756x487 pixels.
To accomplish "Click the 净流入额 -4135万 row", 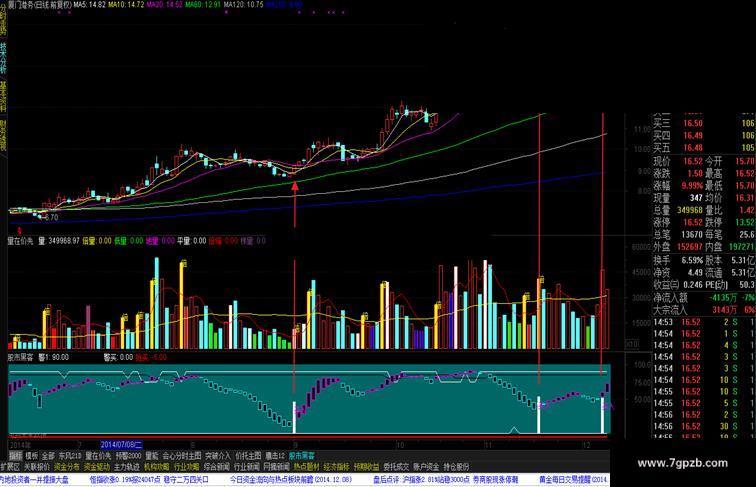I will (x=704, y=298).
